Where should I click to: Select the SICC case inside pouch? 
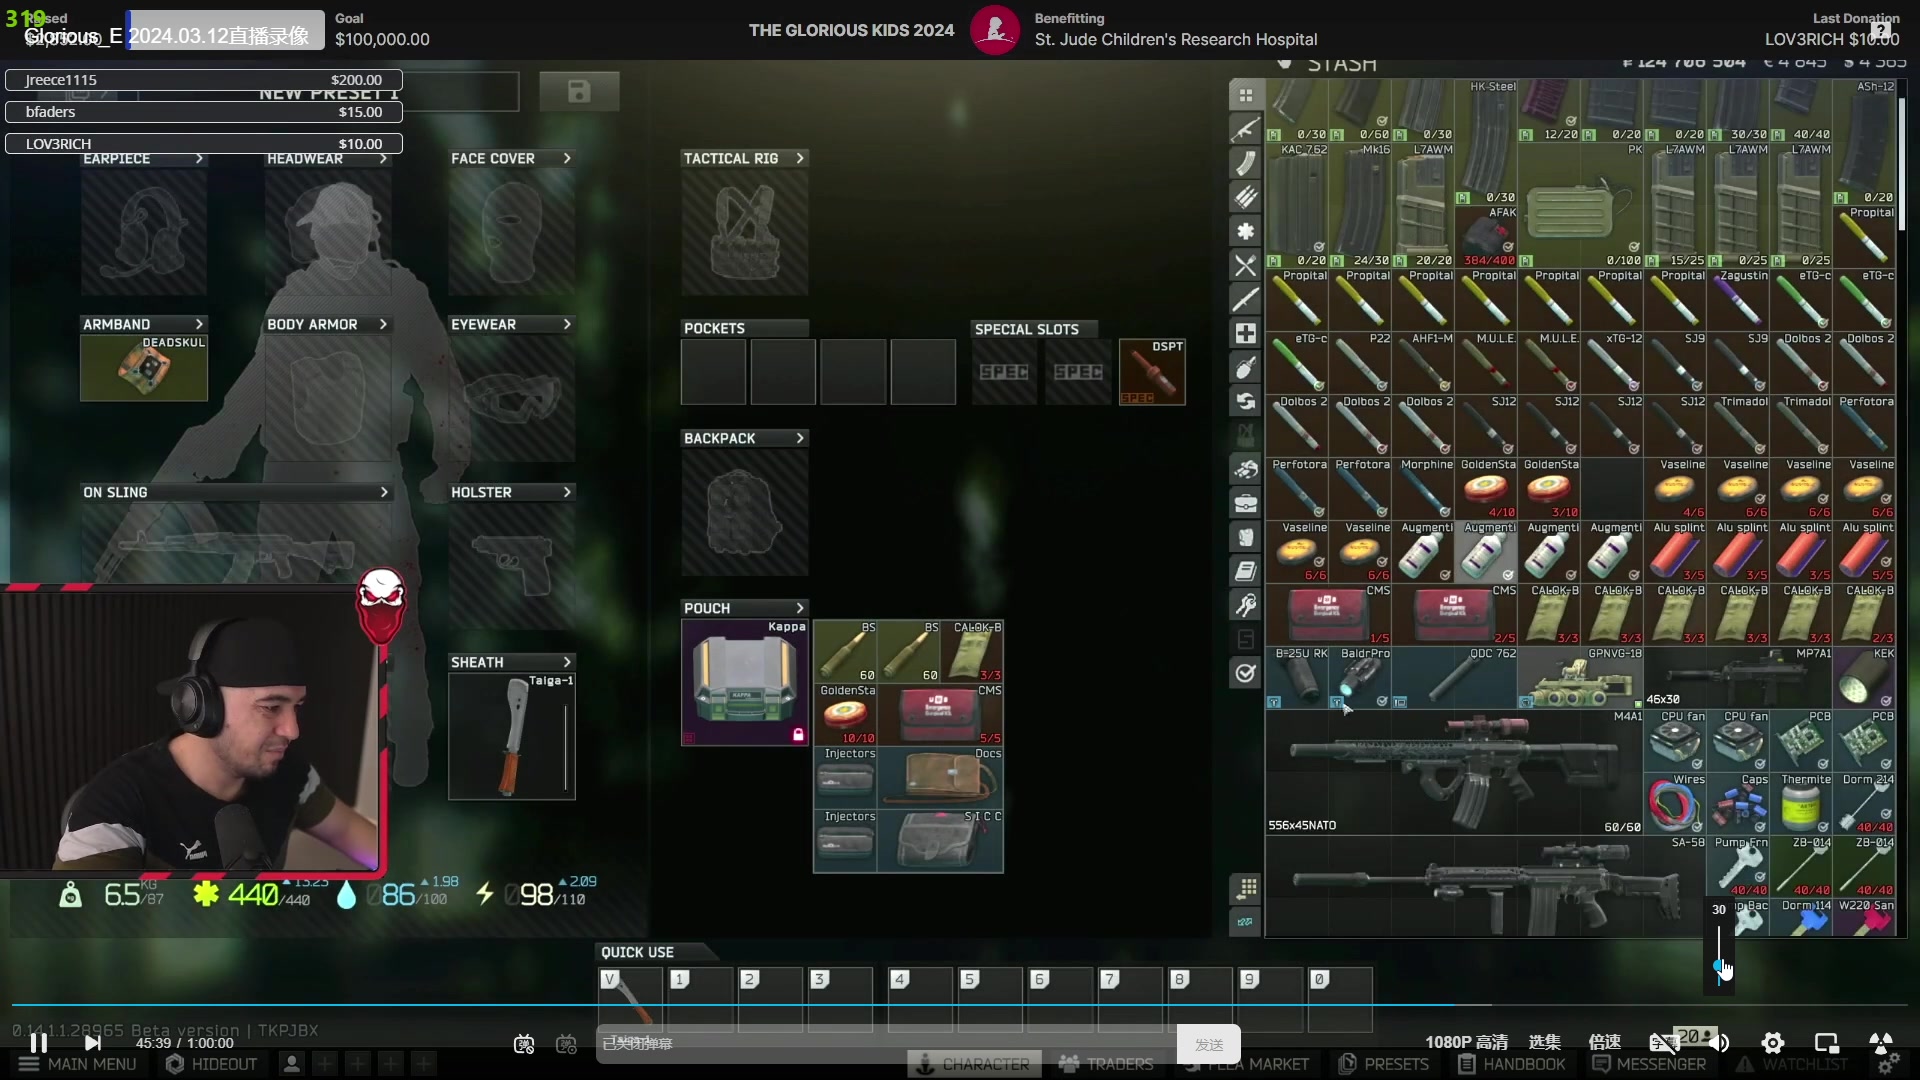point(940,841)
